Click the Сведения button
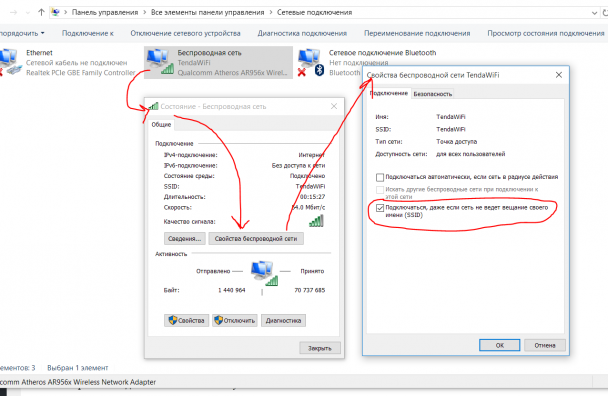This screenshot has width=608, height=396. (185, 239)
